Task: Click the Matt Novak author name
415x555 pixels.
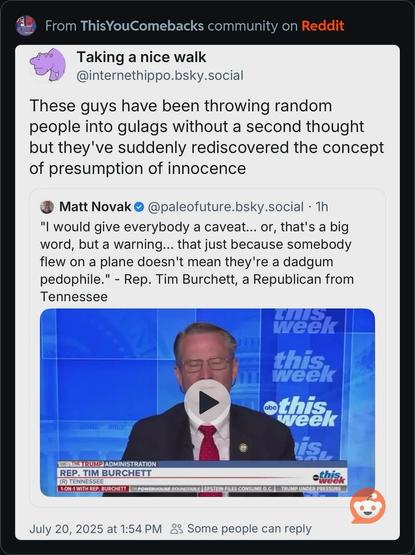Action: tap(95, 207)
